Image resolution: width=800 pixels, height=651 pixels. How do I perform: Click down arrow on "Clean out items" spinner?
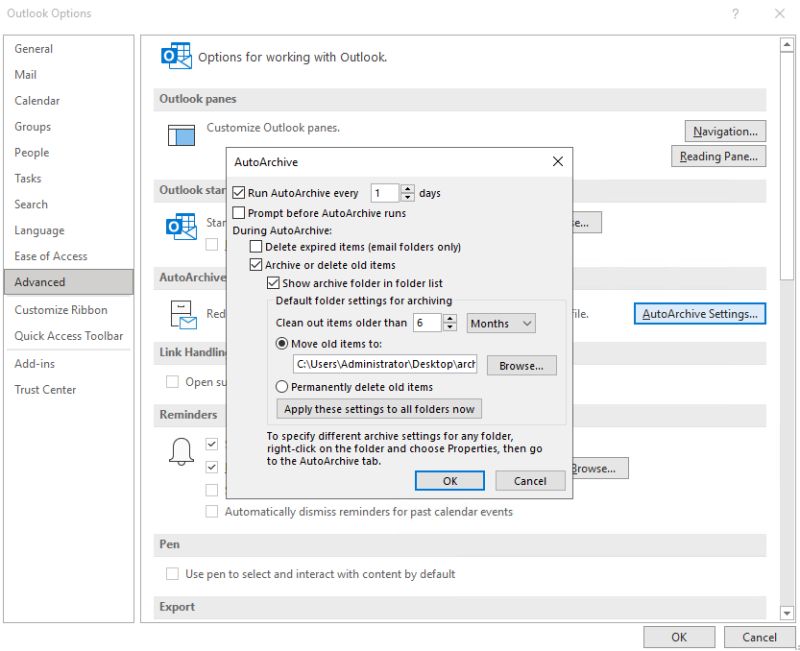[450, 328]
